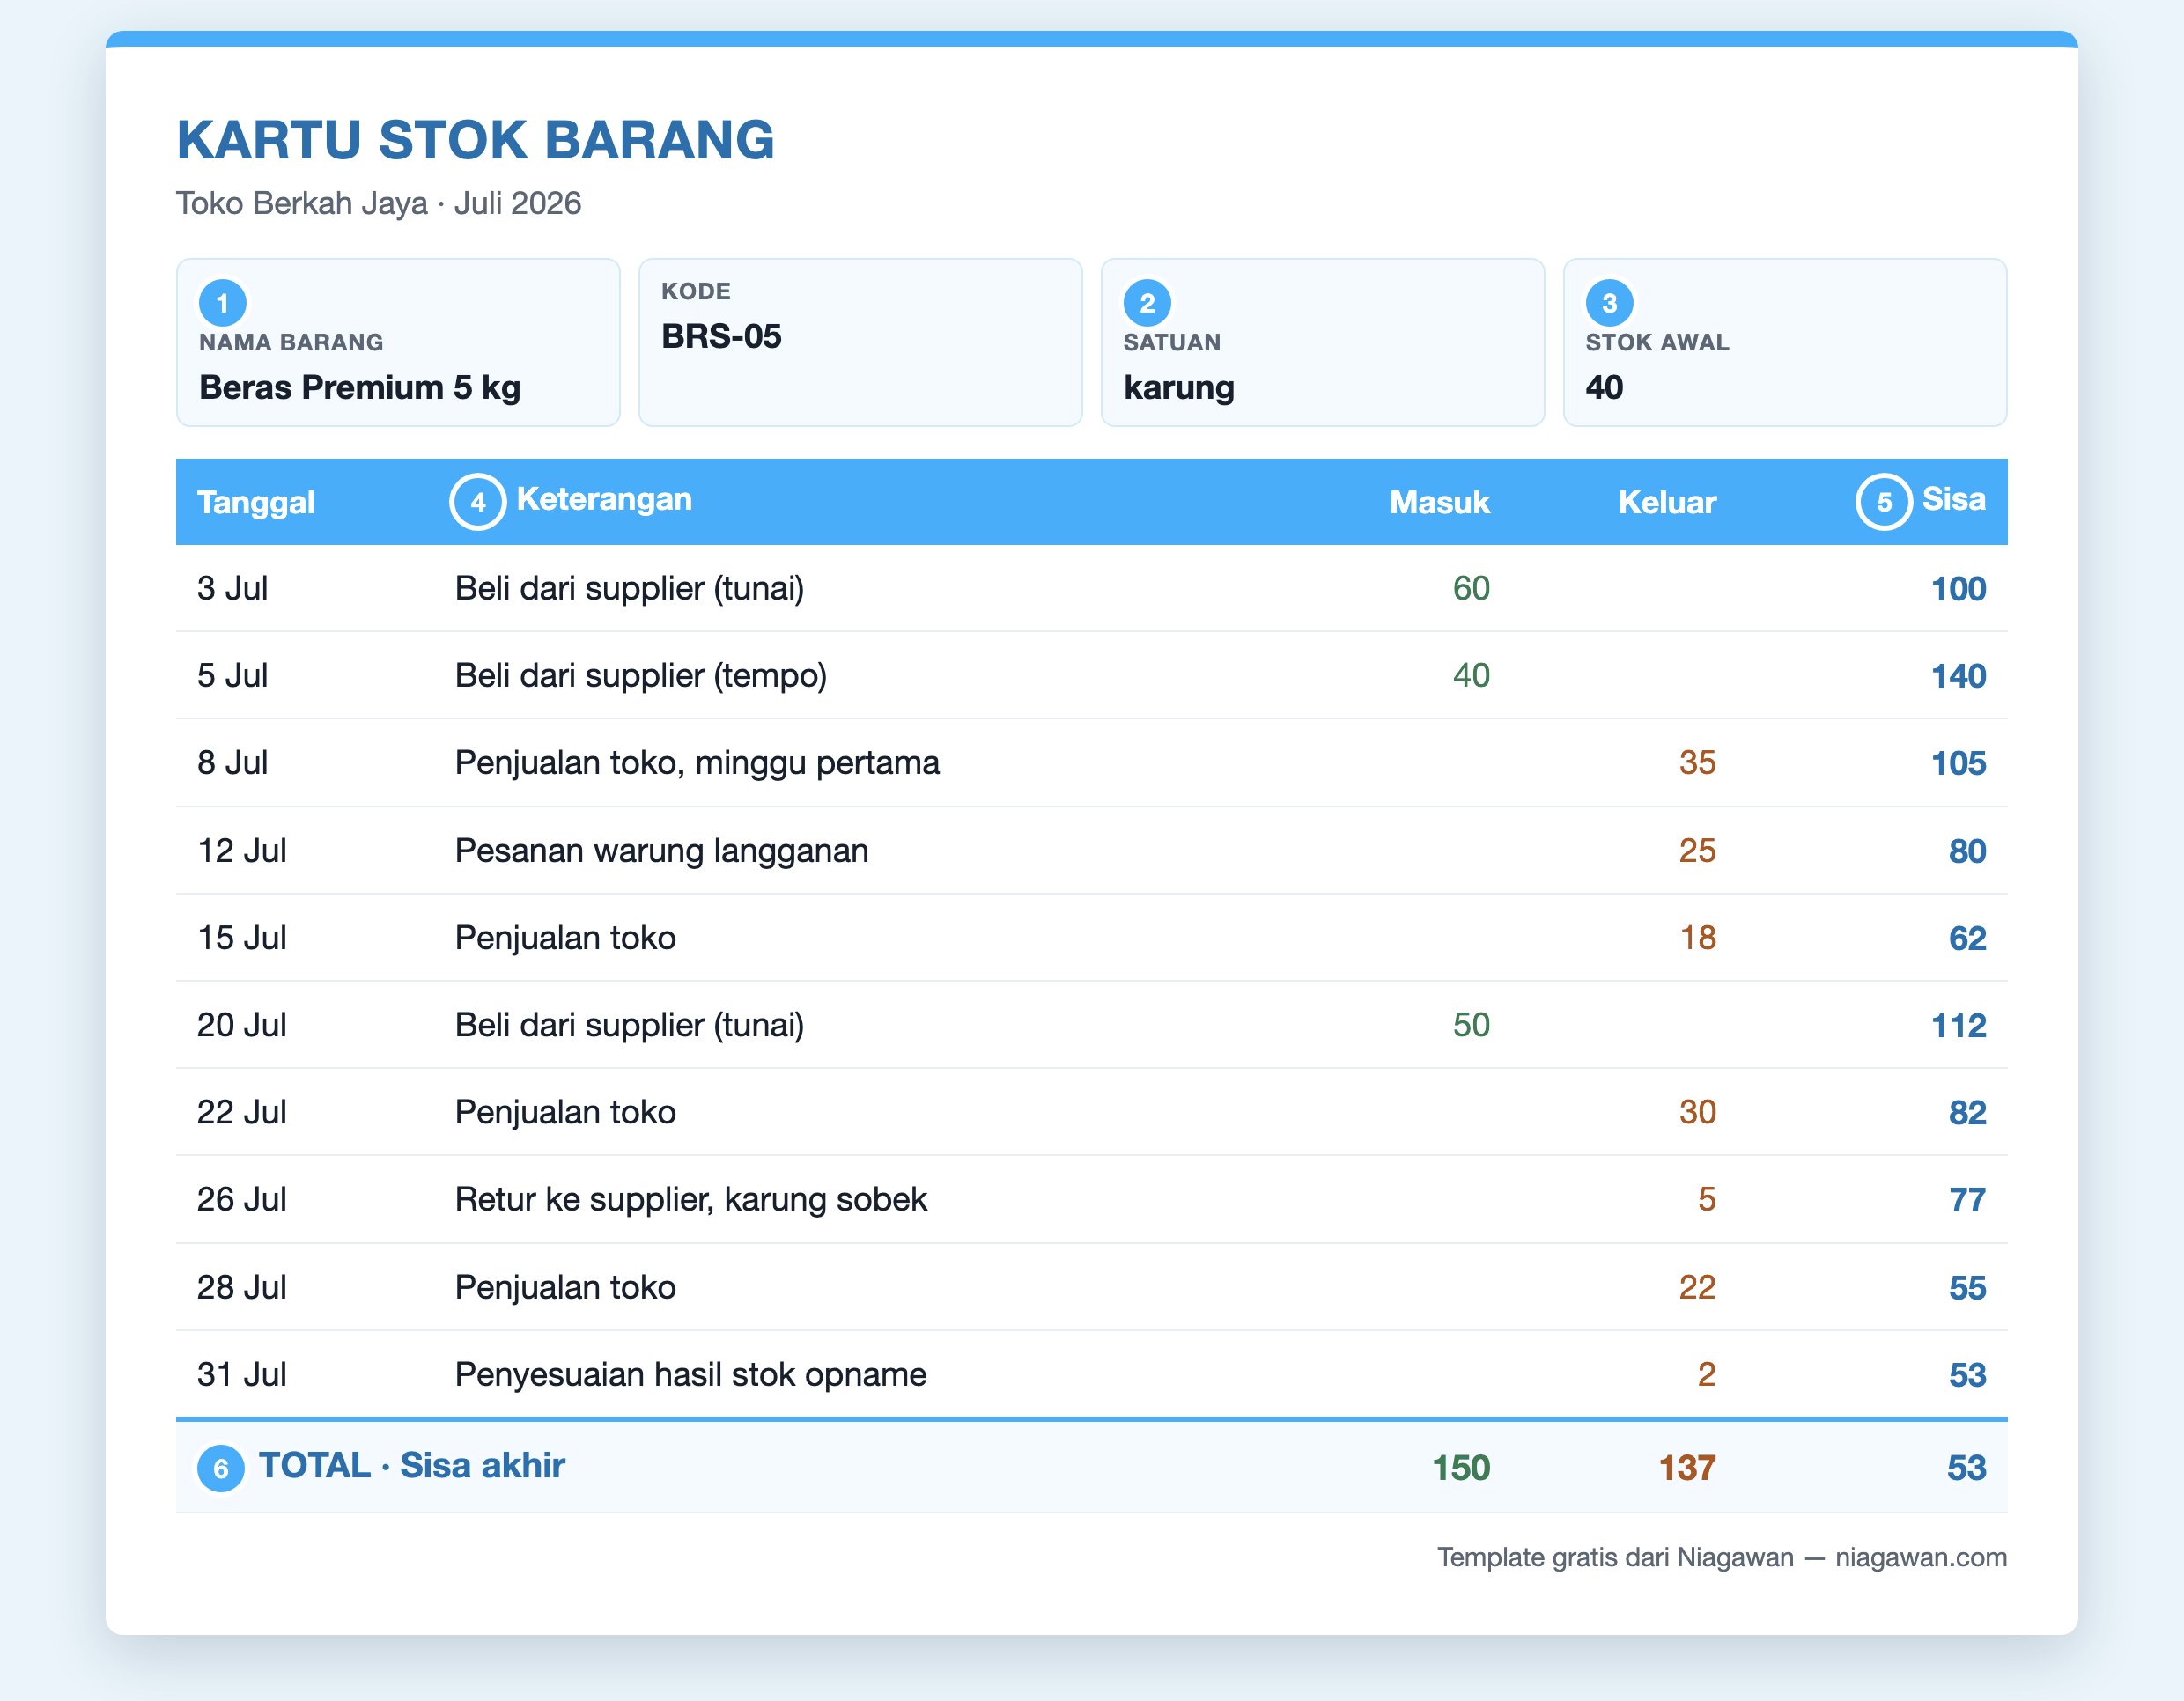Screen dimensions: 2184x1701
Task: Select the "Beras Premium 5 kg" item name
Action: (360, 387)
